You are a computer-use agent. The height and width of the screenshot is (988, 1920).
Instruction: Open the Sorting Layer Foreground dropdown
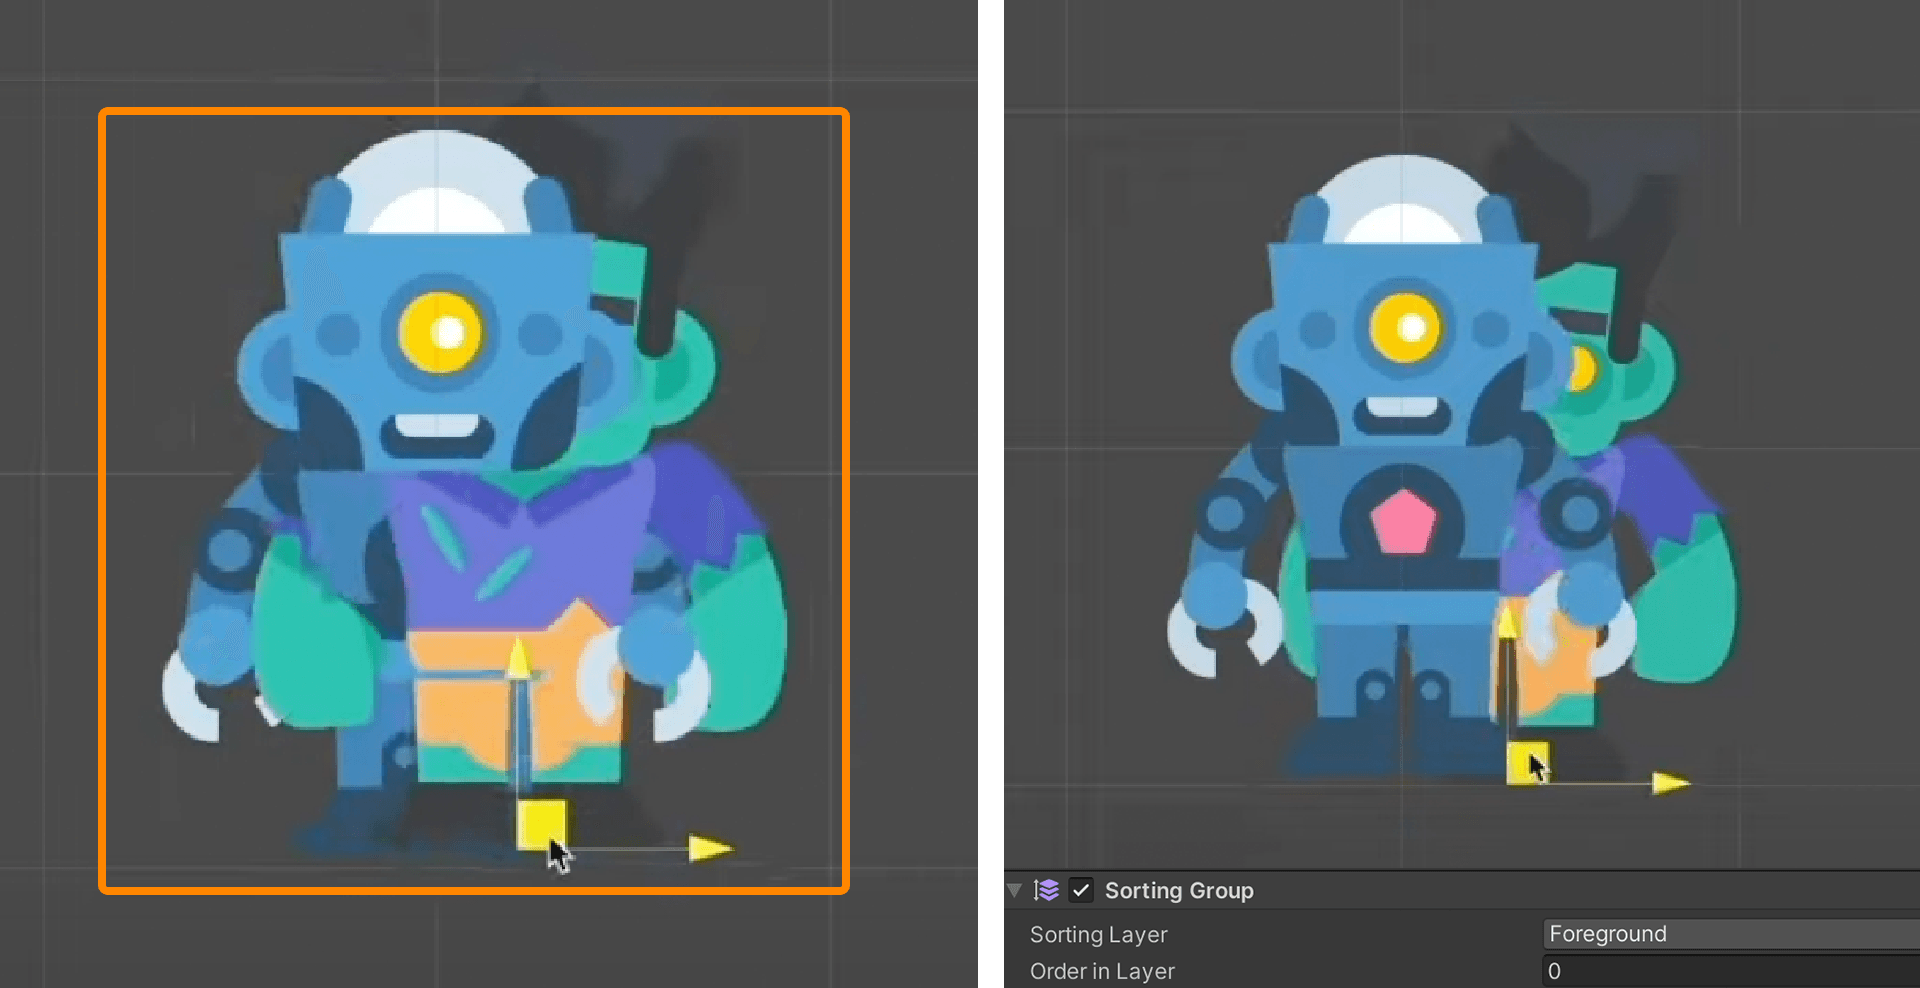point(1731,934)
